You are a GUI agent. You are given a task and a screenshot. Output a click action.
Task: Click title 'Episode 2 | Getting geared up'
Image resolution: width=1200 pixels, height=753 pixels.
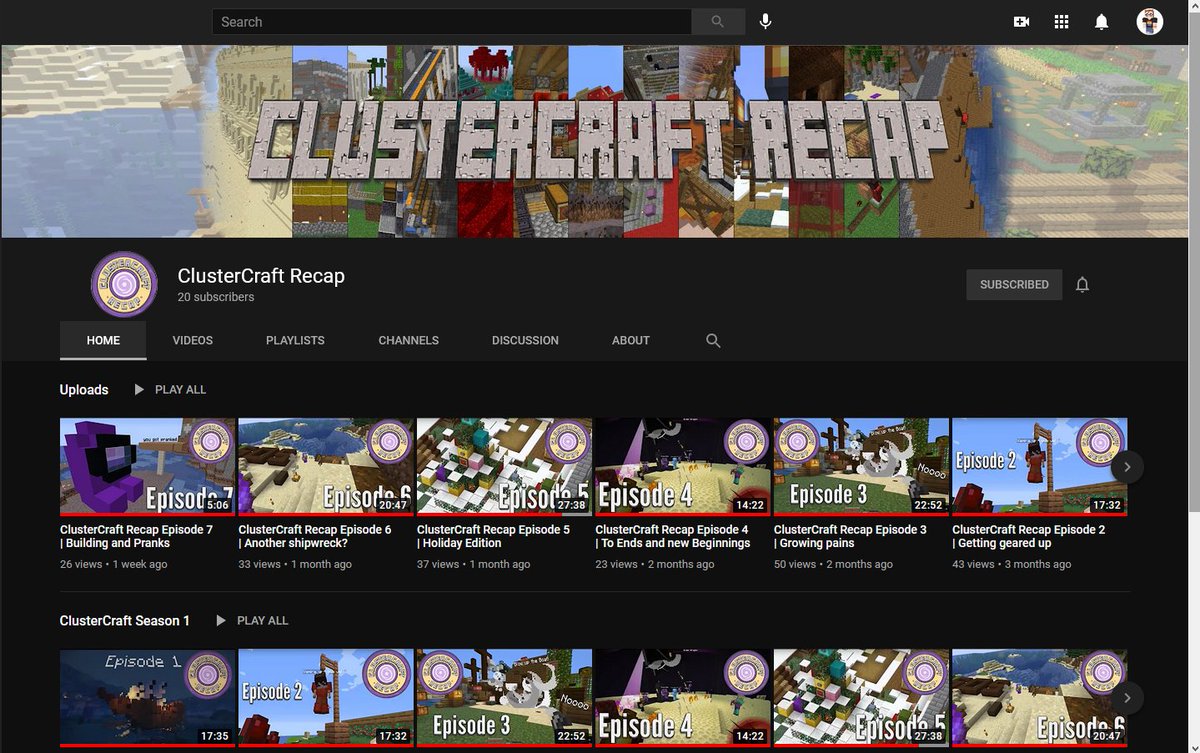[1029, 536]
